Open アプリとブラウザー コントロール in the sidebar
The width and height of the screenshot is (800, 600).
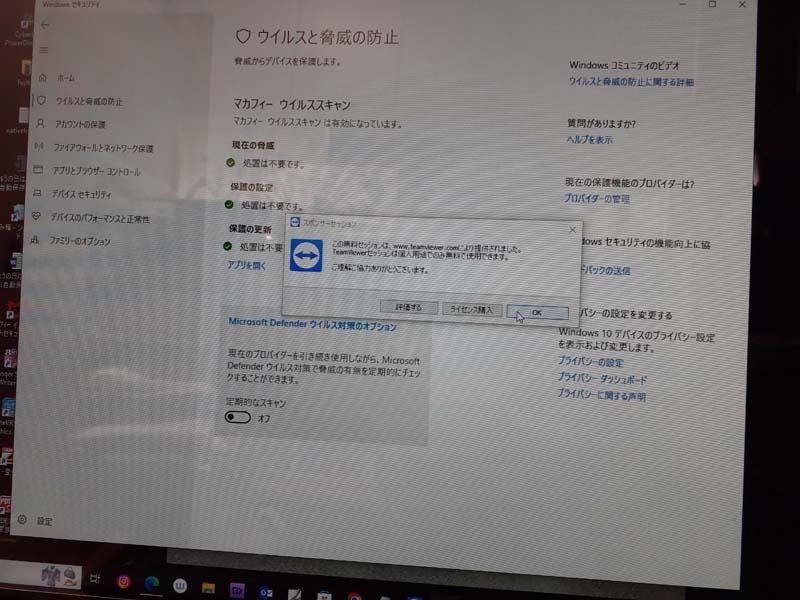tap(87, 170)
